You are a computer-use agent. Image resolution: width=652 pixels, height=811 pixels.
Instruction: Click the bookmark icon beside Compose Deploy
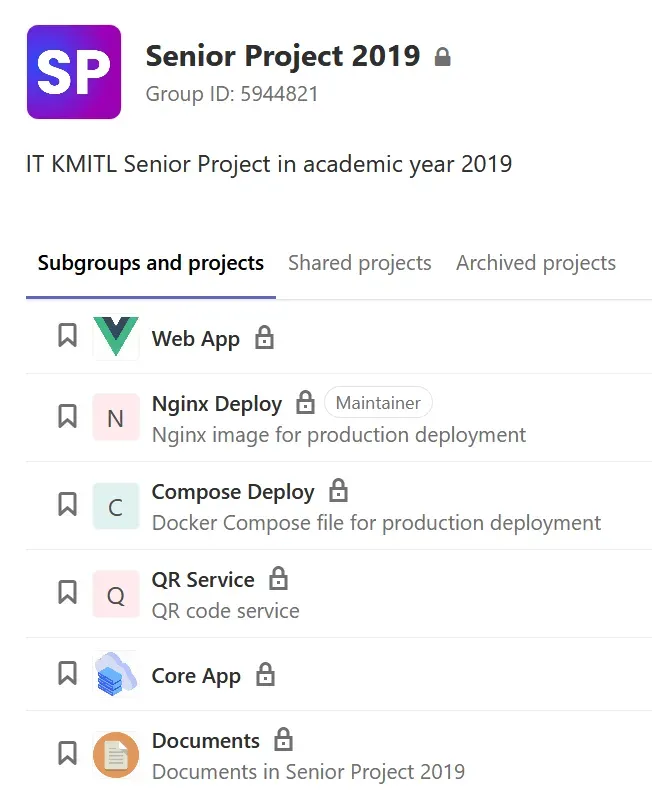click(67, 504)
